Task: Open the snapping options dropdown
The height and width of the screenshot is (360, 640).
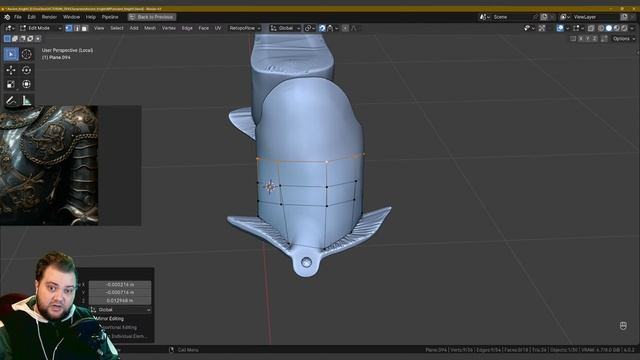Action: [x=333, y=28]
